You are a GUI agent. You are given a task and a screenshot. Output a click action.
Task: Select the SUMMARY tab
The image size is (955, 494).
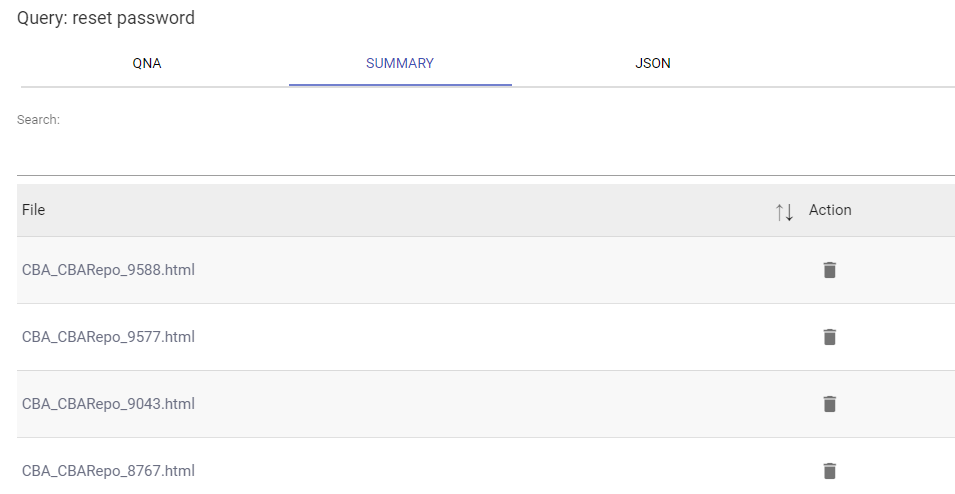(400, 63)
